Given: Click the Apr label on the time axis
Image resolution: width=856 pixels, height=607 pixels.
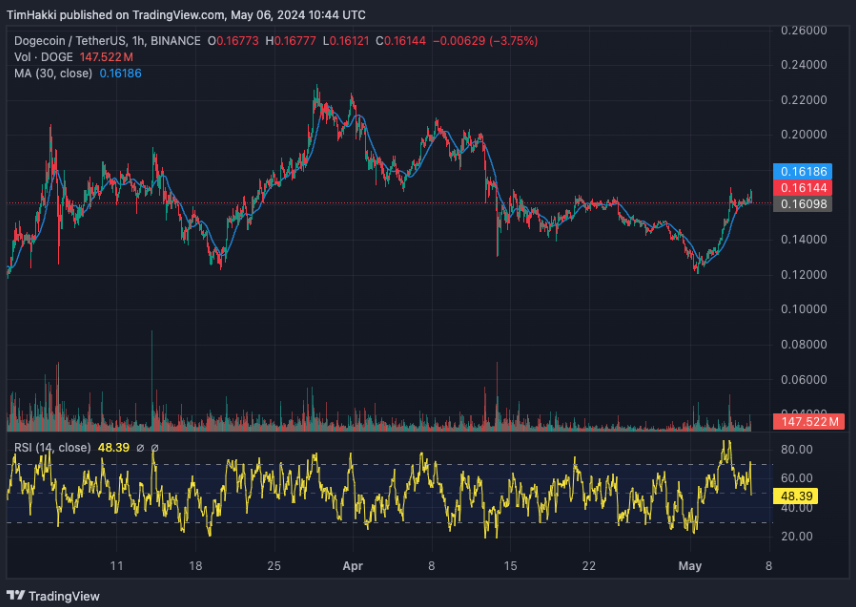Looking at the screenshot, I should tap(352, 566).
